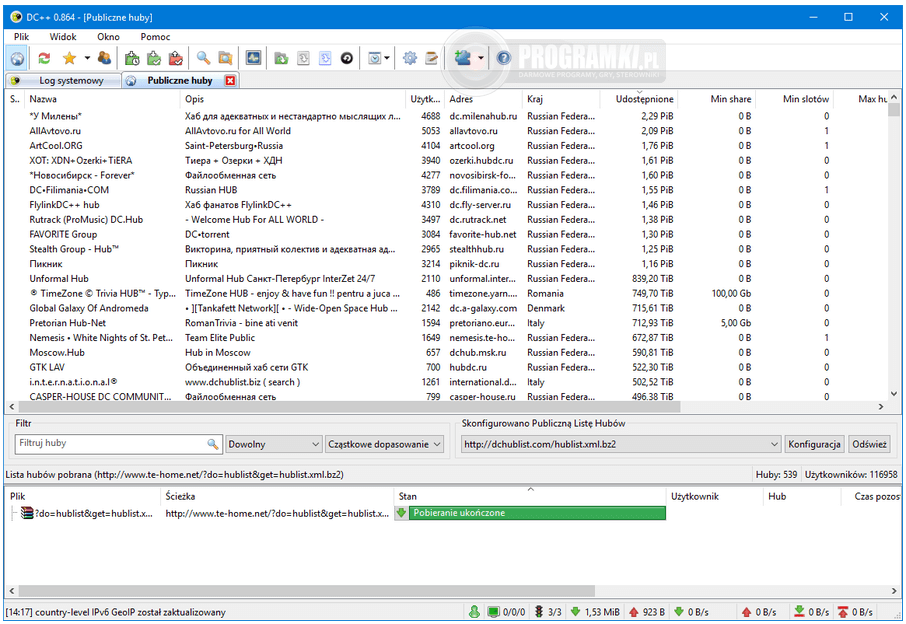Image resolution: width=906 pixels, height=624 pixels.
Task: Expand the favorite hubs star dropdown arrow
Action: (87, 58)
